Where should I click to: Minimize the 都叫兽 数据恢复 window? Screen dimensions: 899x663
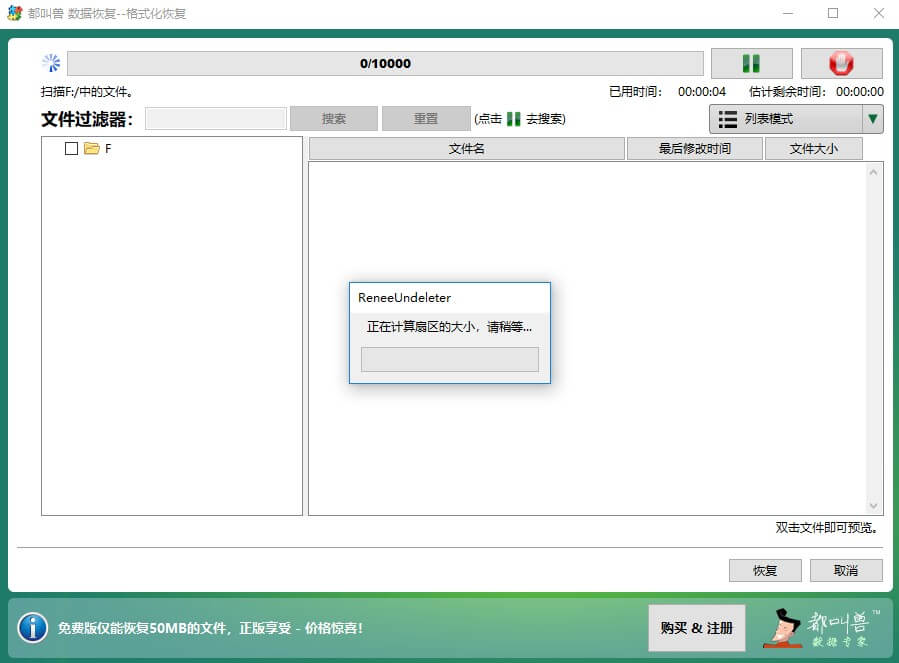click(x=788, y=13)
